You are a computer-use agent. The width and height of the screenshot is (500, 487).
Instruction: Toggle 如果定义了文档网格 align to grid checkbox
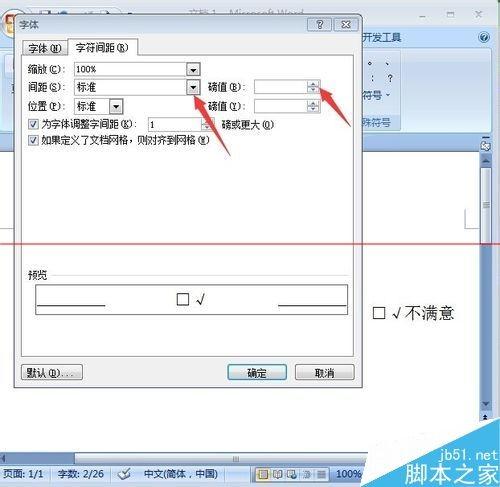[33, 140]
